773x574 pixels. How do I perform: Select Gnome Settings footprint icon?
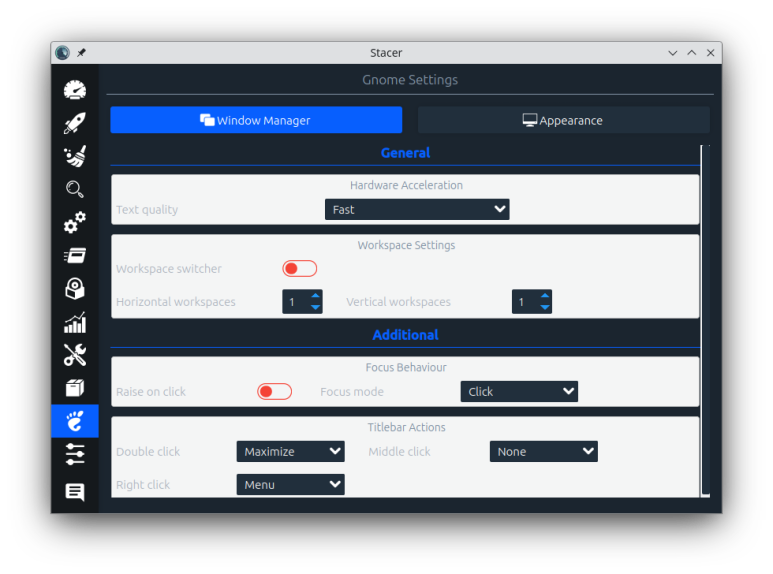(75, 421)
